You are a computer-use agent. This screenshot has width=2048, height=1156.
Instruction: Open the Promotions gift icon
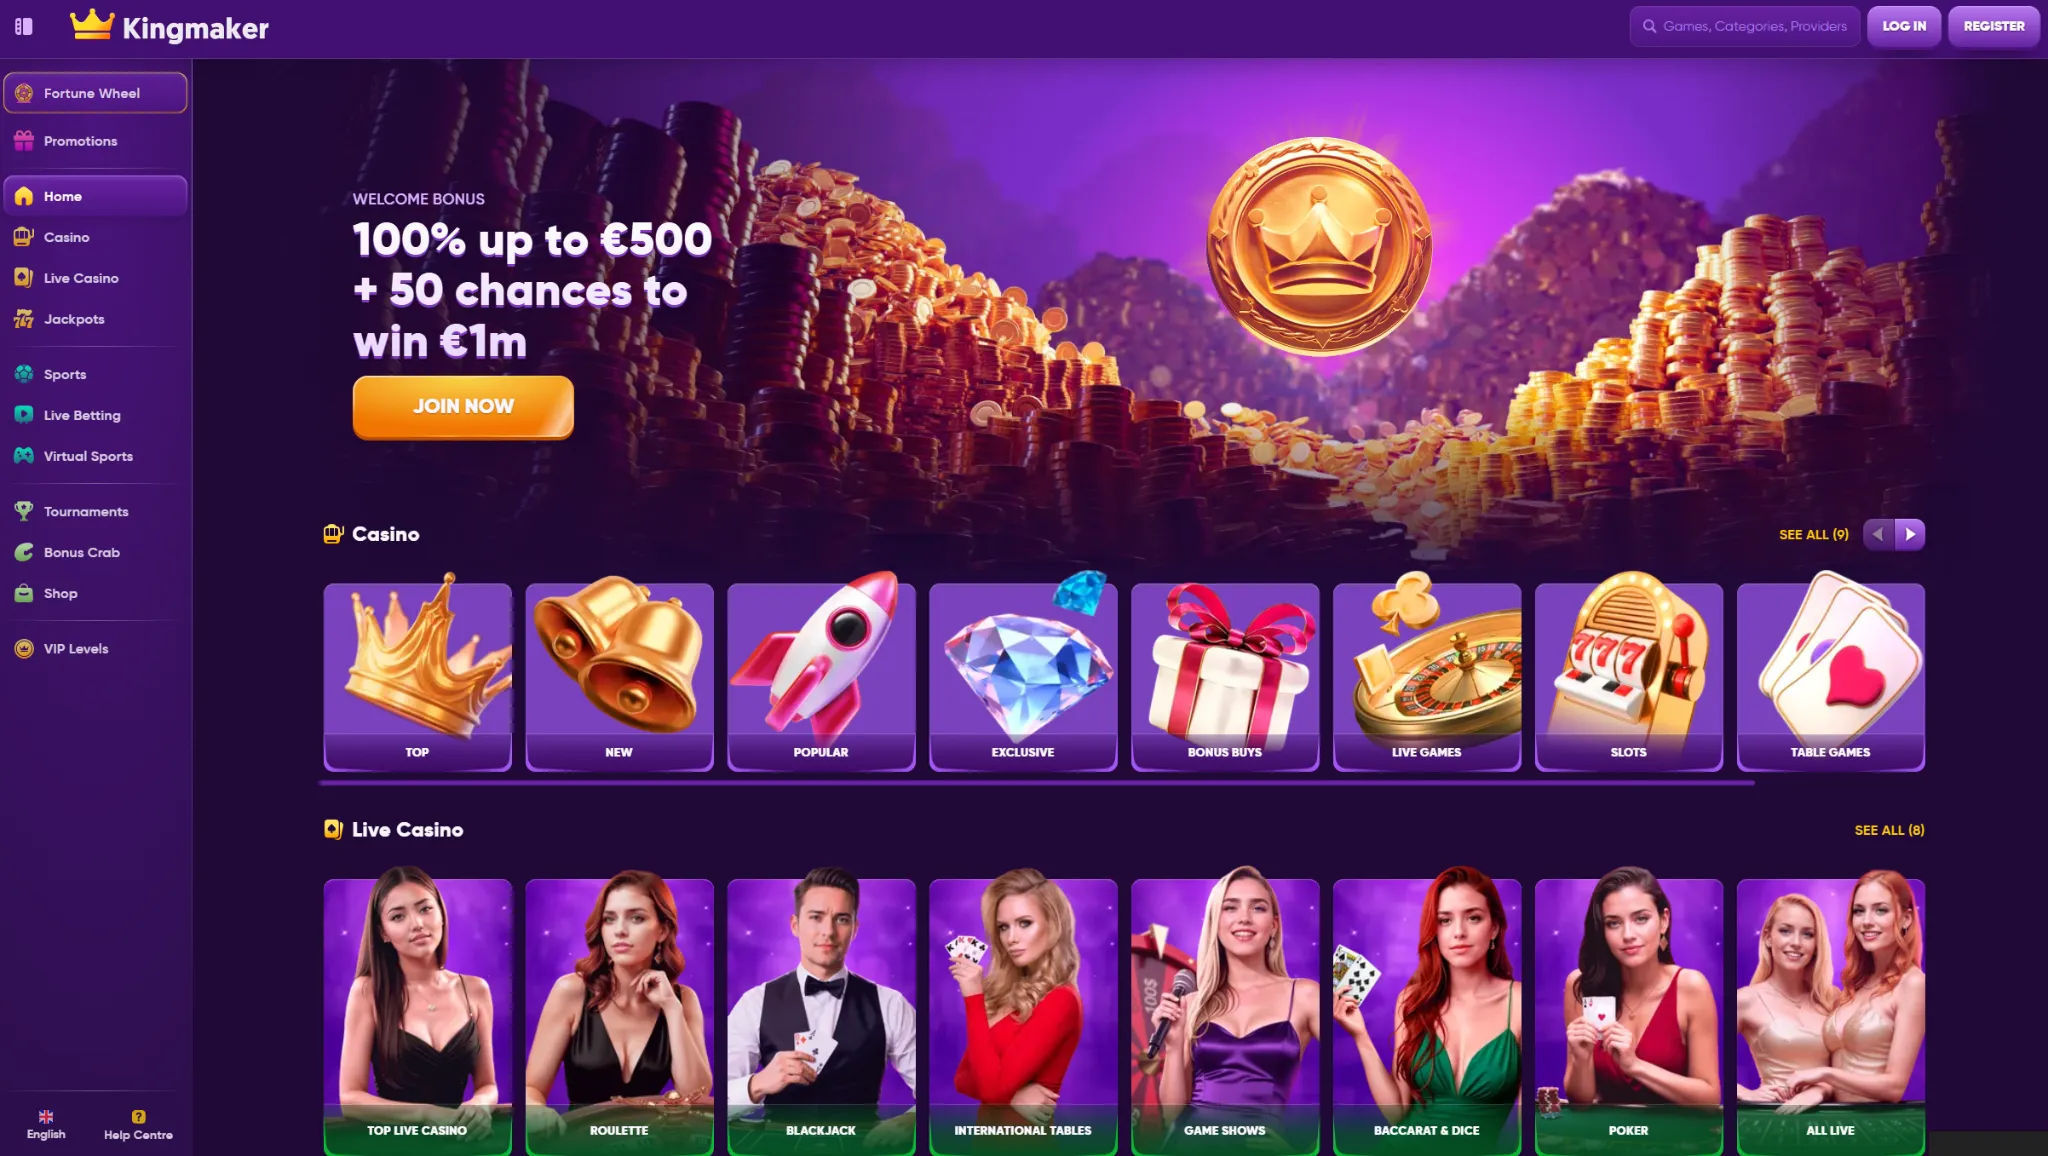24,141
